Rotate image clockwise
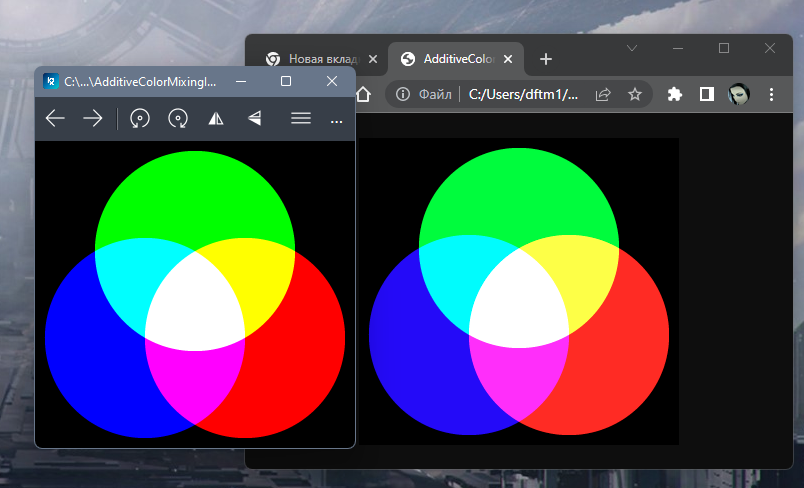 click(x=178, y=119)
